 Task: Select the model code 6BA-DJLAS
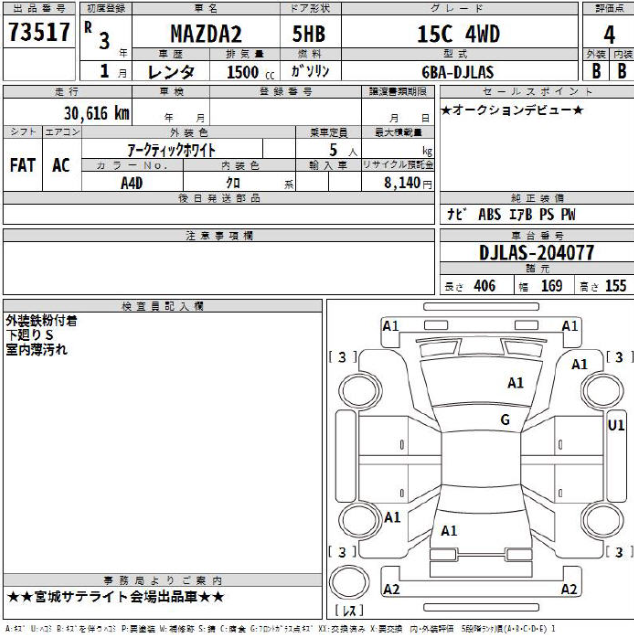pyautogui.click(x=456, y=71)
